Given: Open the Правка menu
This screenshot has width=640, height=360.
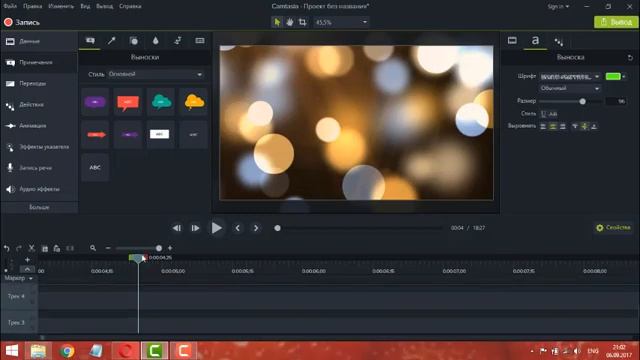Looking at the screenshot, I should coord(33,6).
